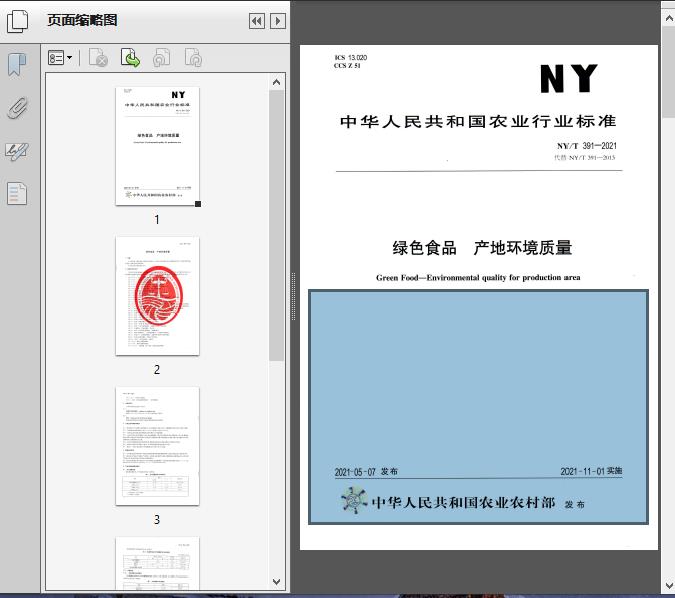This screenshot has width=675, height=598.
Task: Click the 页面缩略图 panel title
Action: point(82,20)
